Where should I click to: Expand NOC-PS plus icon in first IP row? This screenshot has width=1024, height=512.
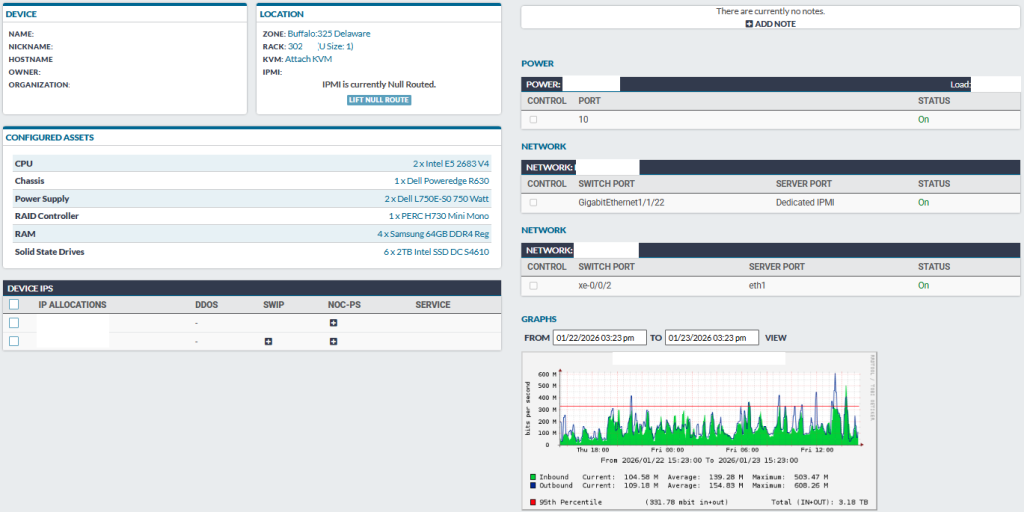[x=333, y=323]
